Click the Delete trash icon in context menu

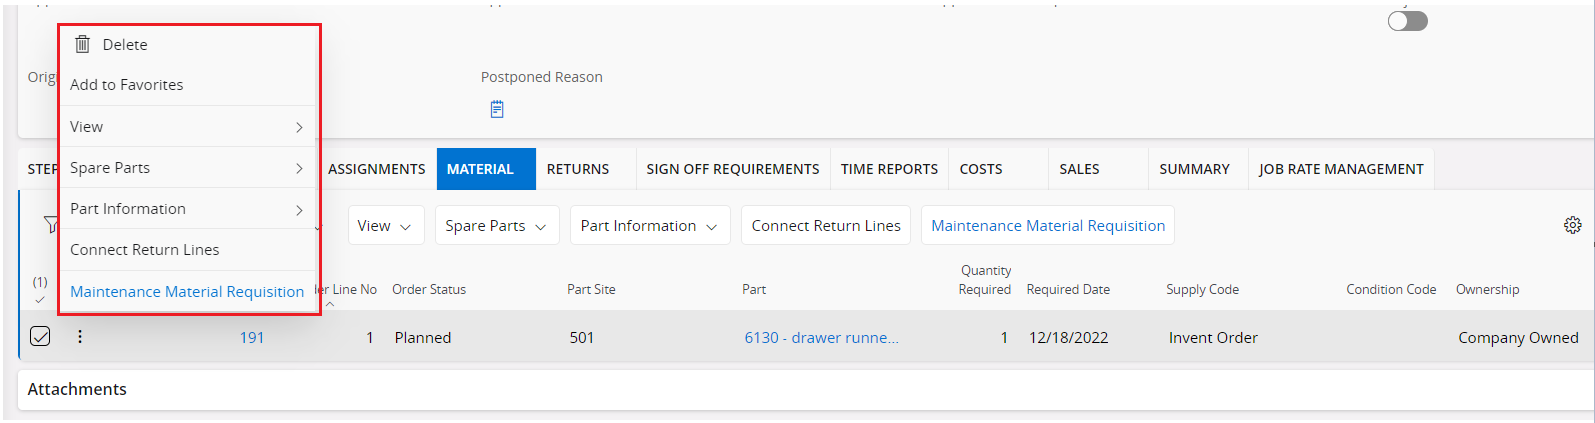[x=83, y=44]
